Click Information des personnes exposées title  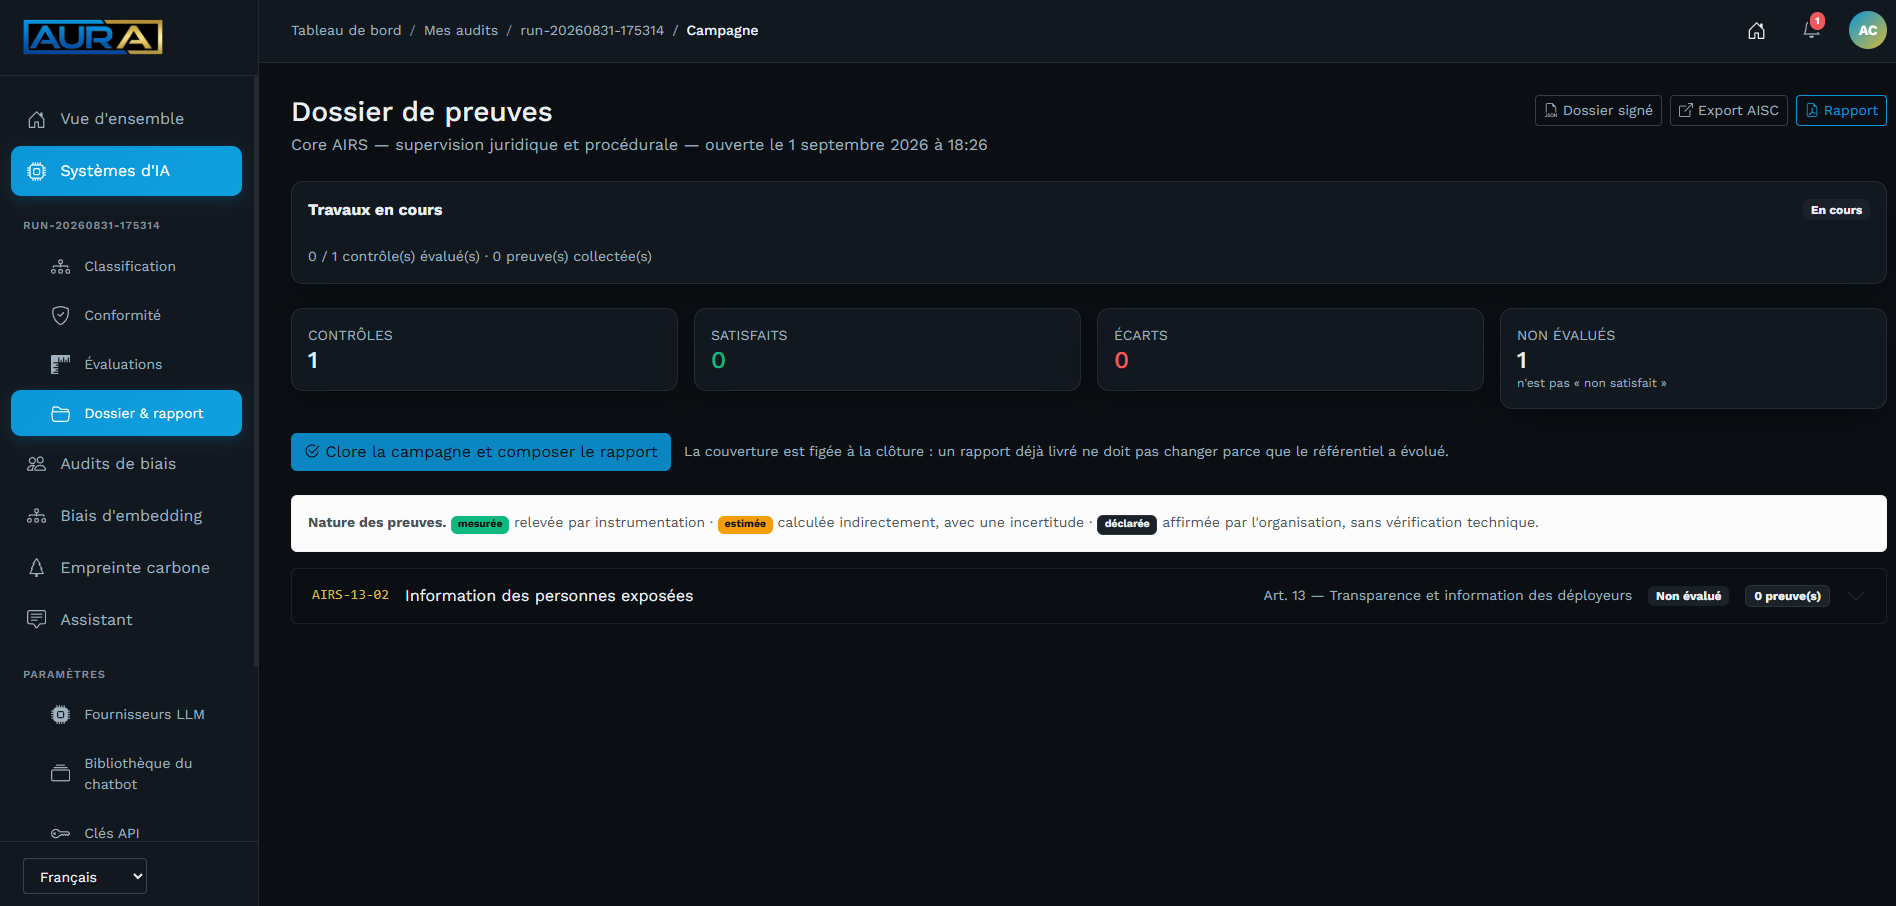click(549, 596)
